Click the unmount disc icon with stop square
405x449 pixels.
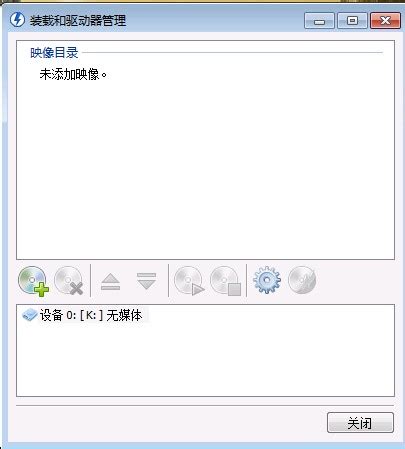pyautogui.click(x=226, y=281)
